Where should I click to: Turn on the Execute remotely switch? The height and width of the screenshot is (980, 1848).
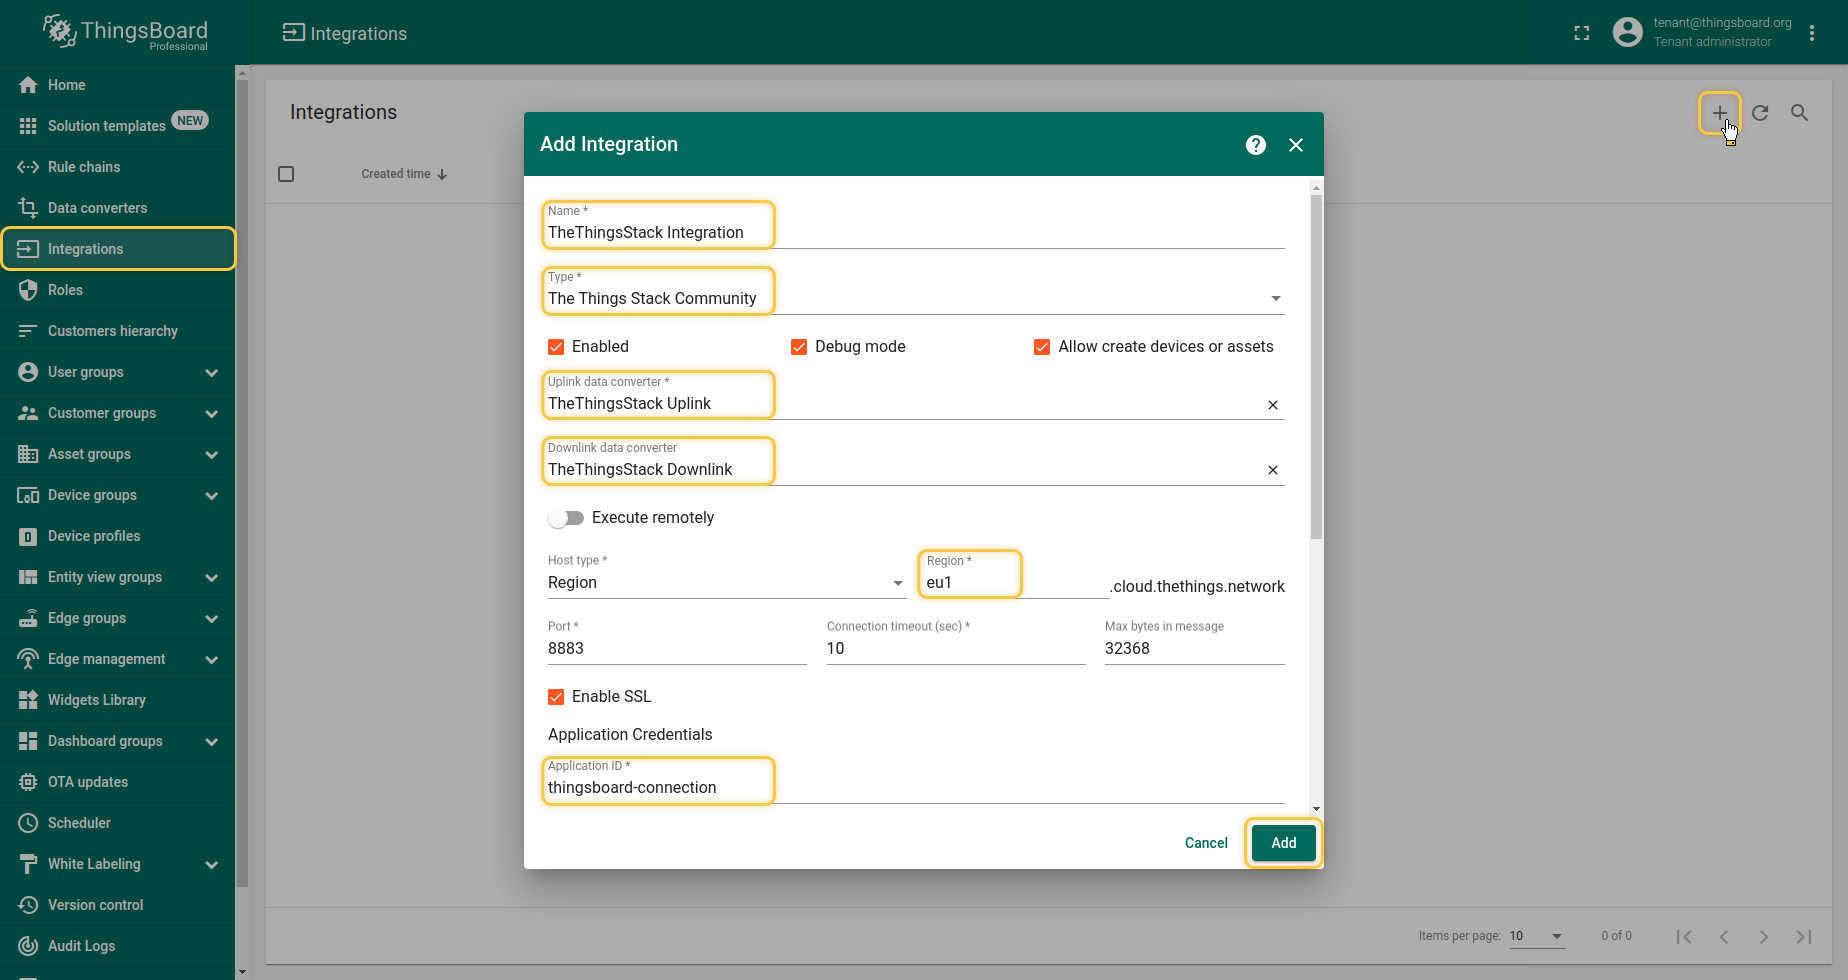(x=566, y=518)
